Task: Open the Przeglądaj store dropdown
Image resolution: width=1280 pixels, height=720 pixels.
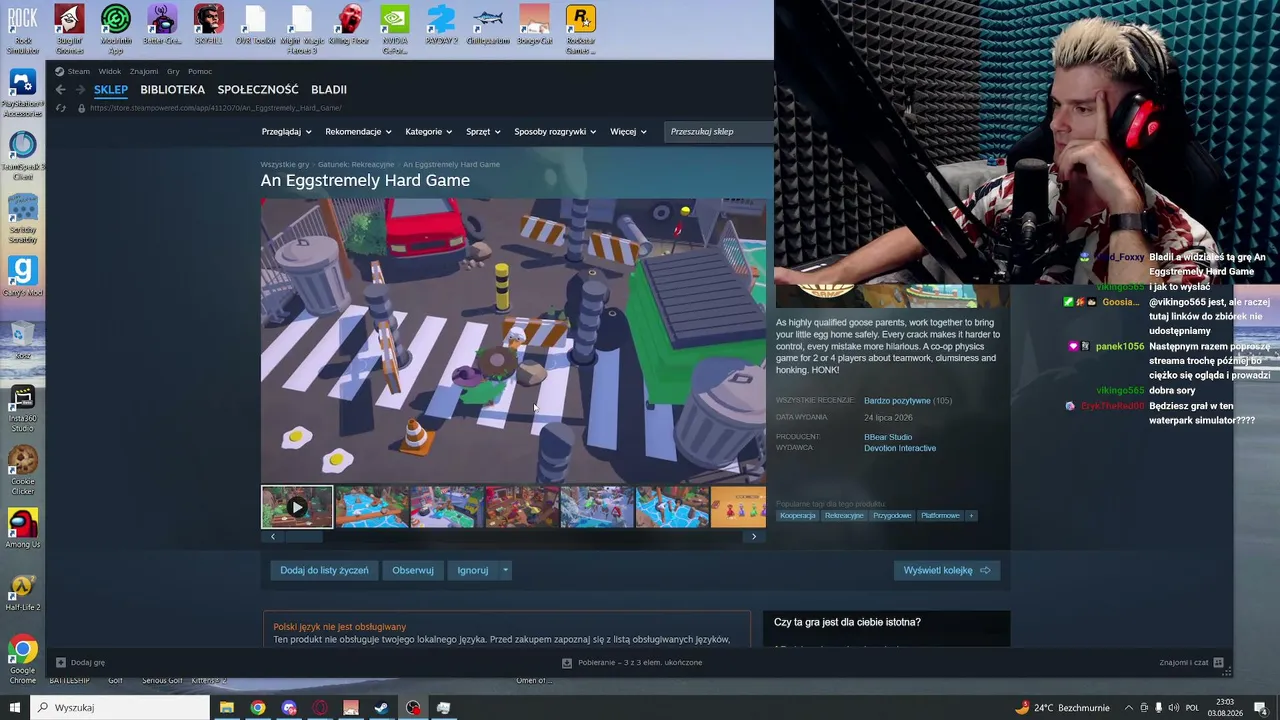Action: [286, 132]
